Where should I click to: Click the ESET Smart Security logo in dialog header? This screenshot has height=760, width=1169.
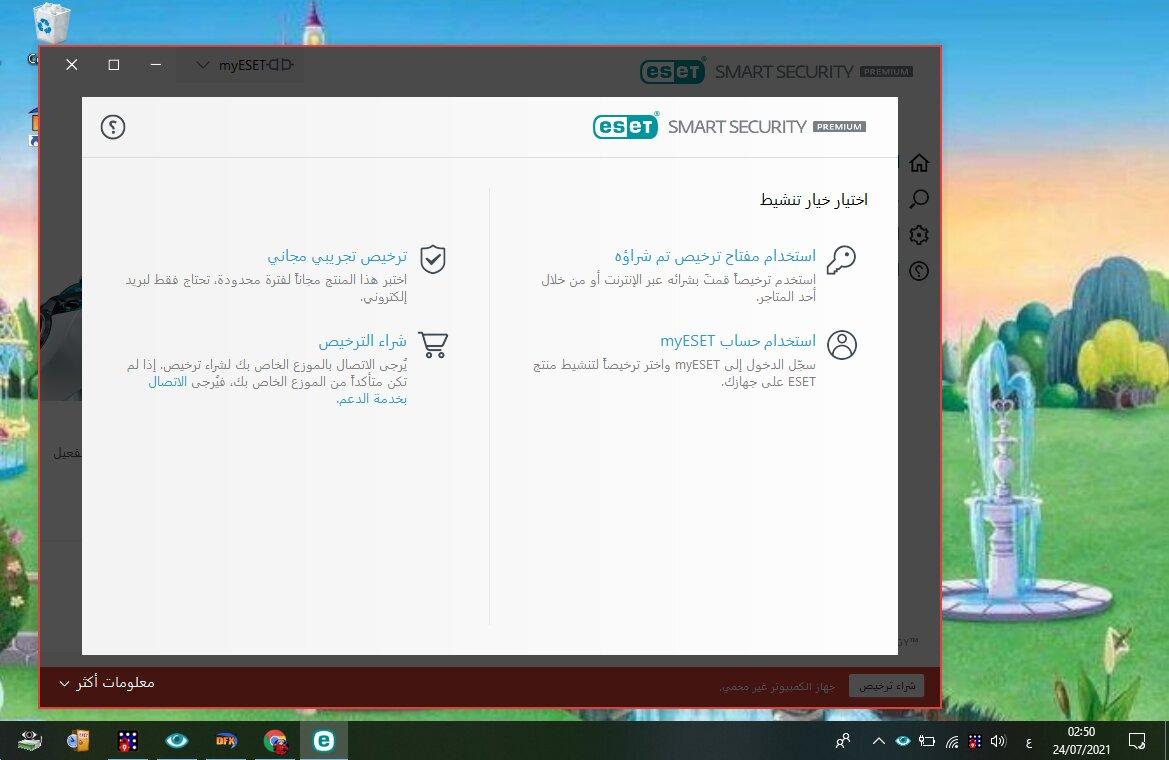[728, 126]
